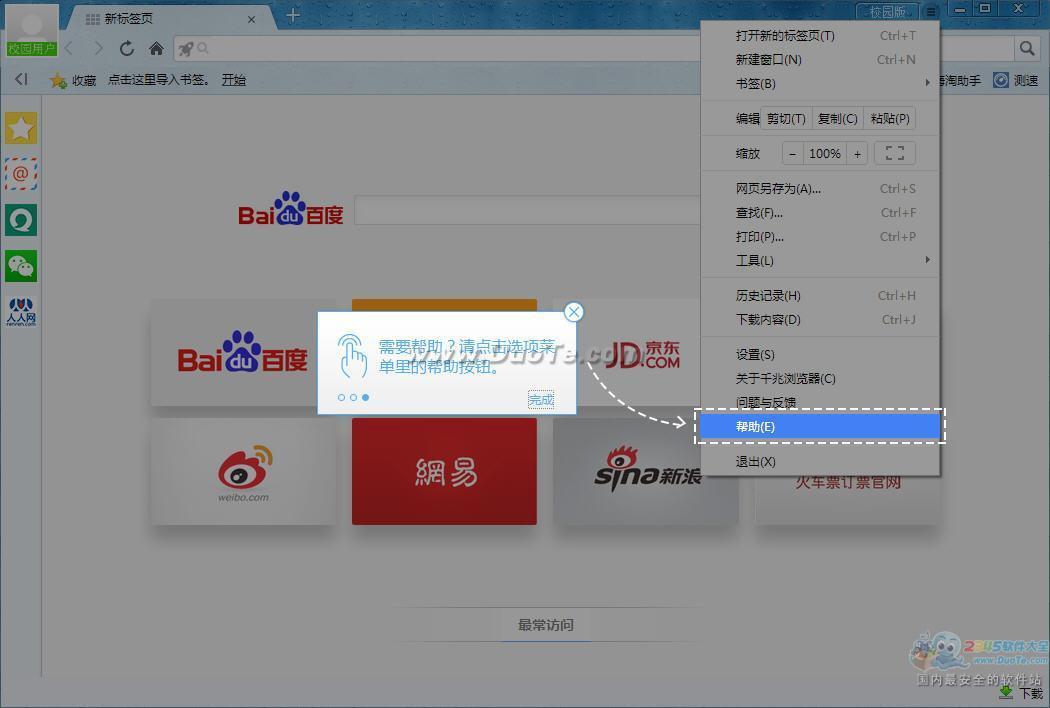Viewport: 1050px width, 708px height.
Task: Choose 打印 from the menu
Action: pyautogui.click(x=820, y=236)
